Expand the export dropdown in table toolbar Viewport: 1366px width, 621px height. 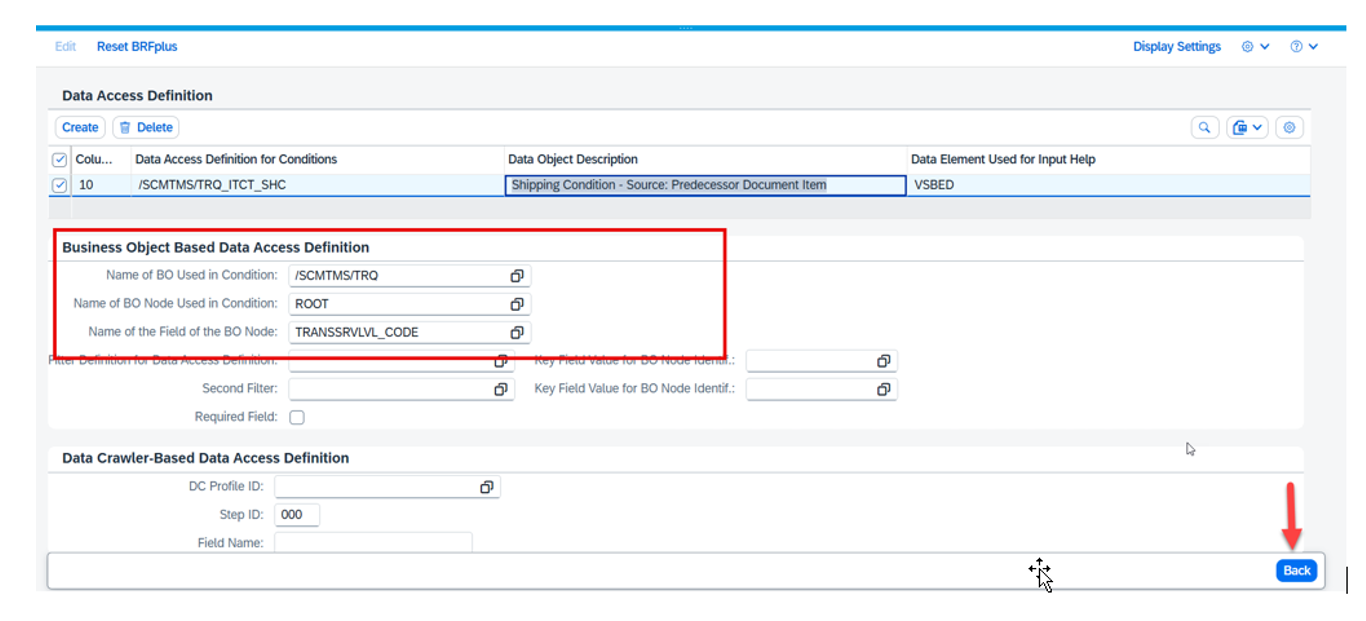(x=1247, y=127)
